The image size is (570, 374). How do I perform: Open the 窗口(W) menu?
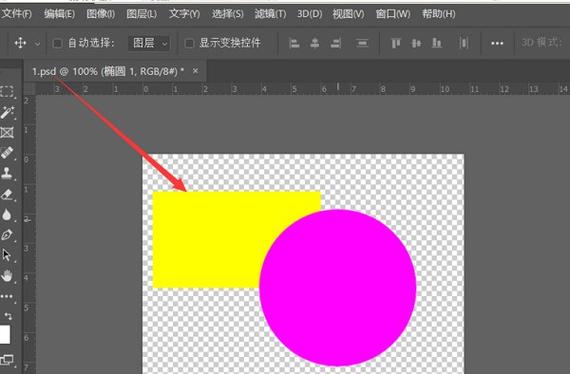393,14
